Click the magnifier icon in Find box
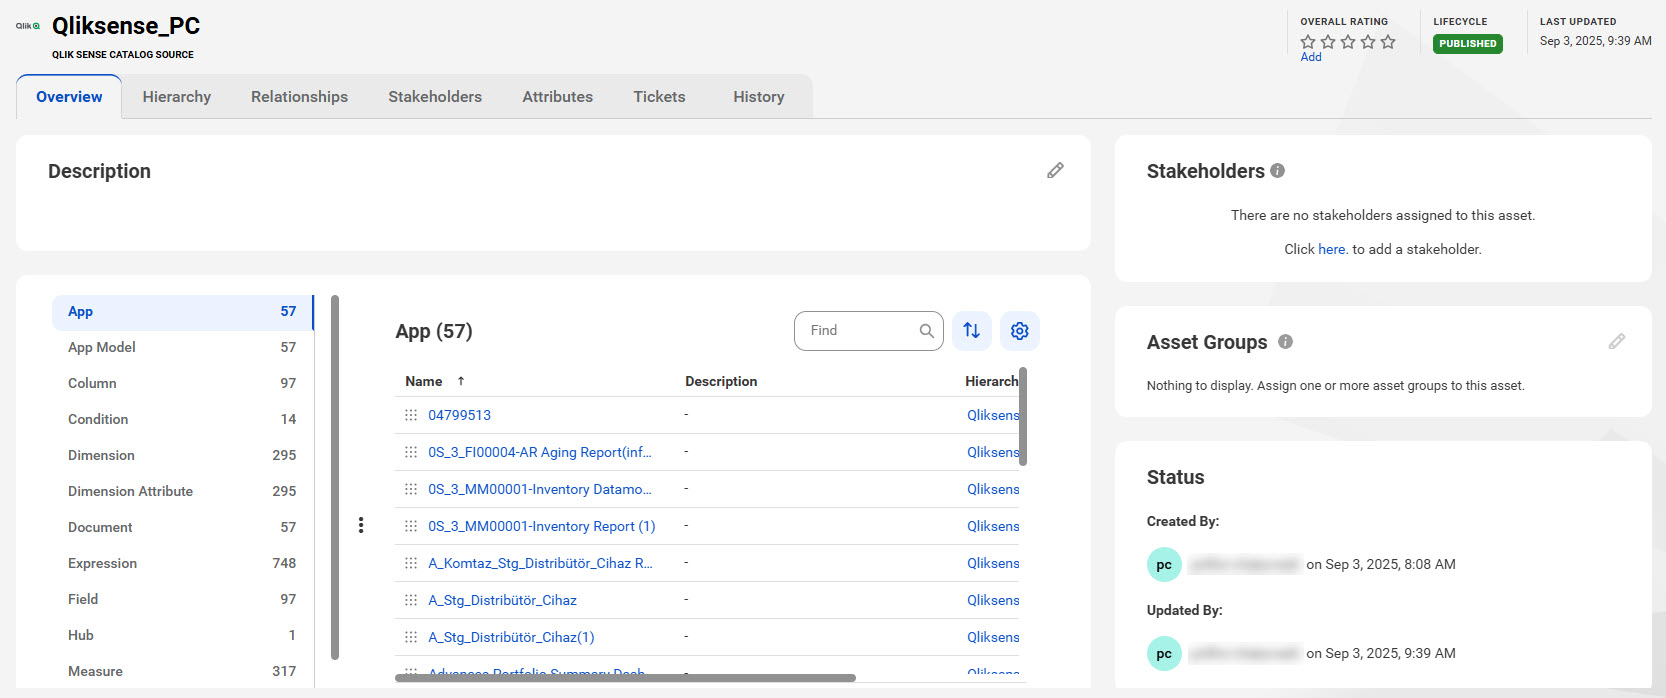1666x698 pixels. 927,331
